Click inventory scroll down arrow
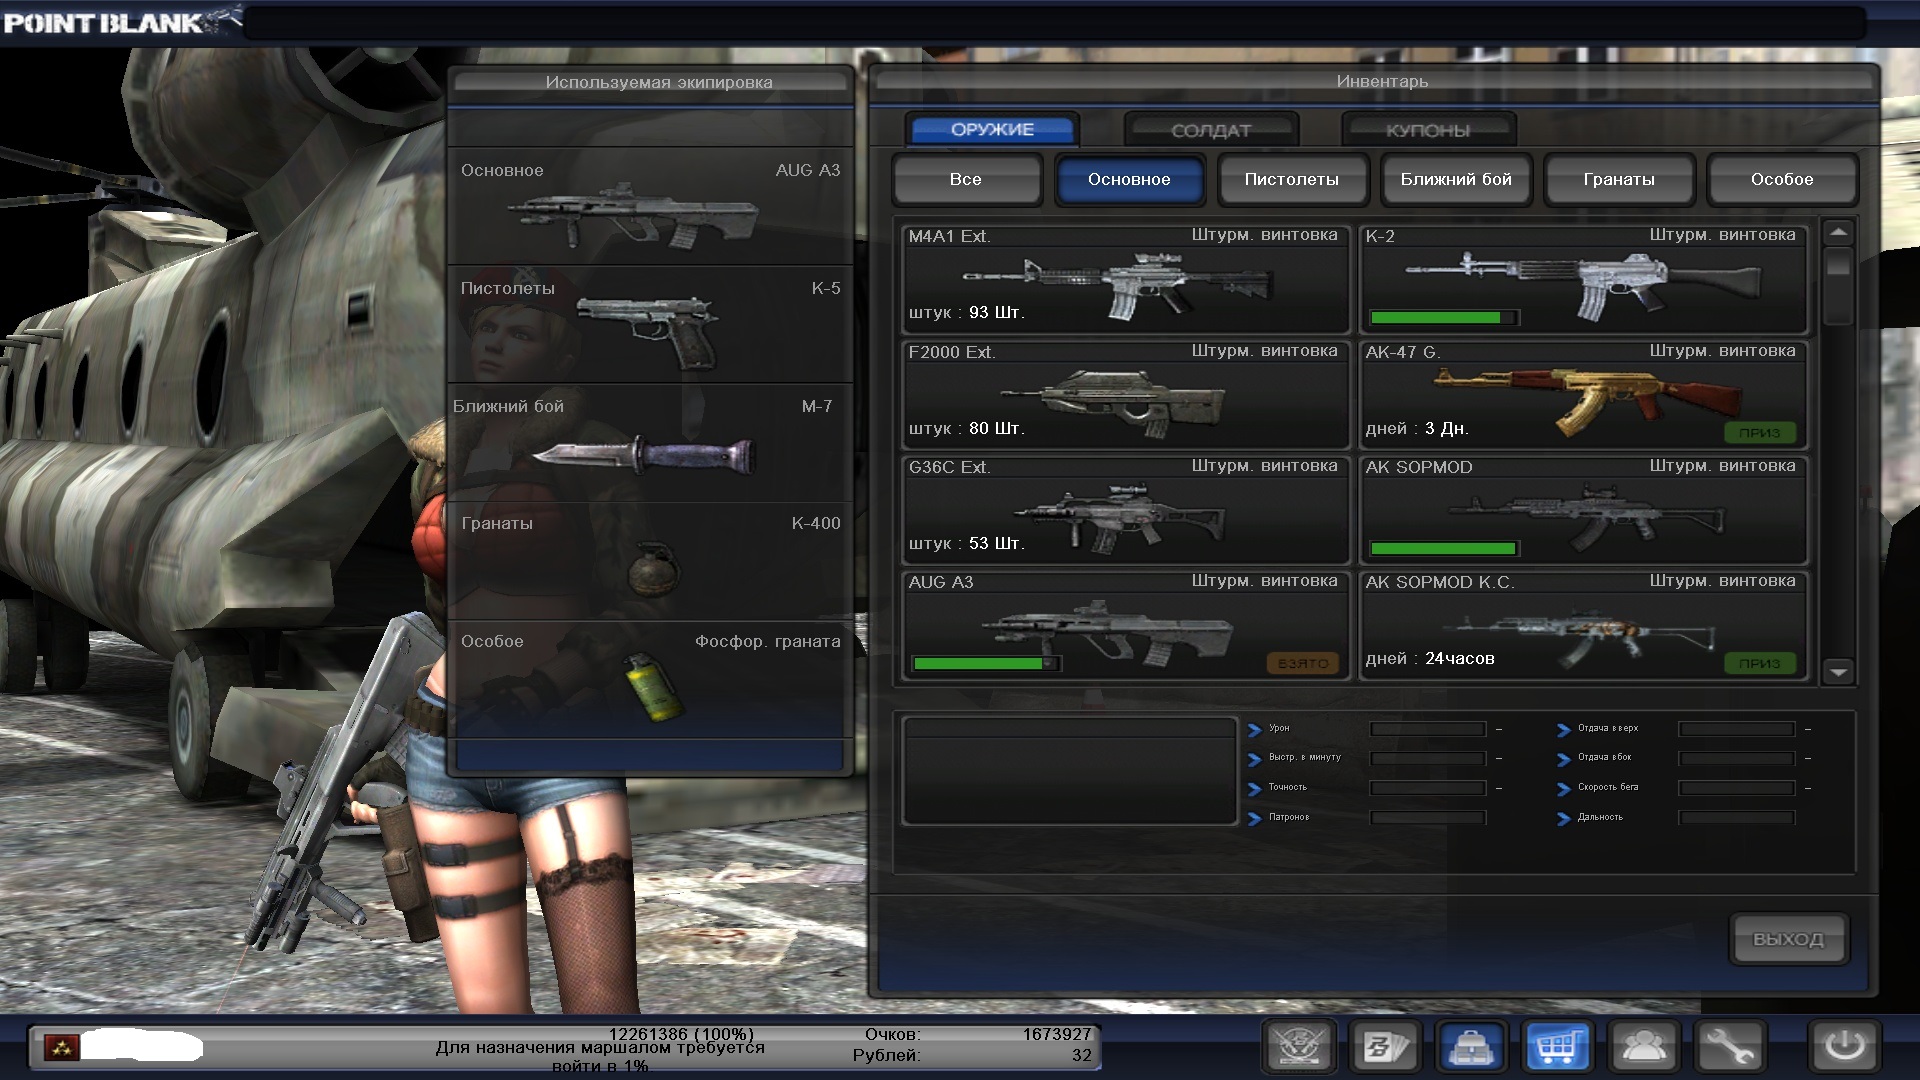The height and width of the screenshot is (1080, 1920). pos(1838,671)
